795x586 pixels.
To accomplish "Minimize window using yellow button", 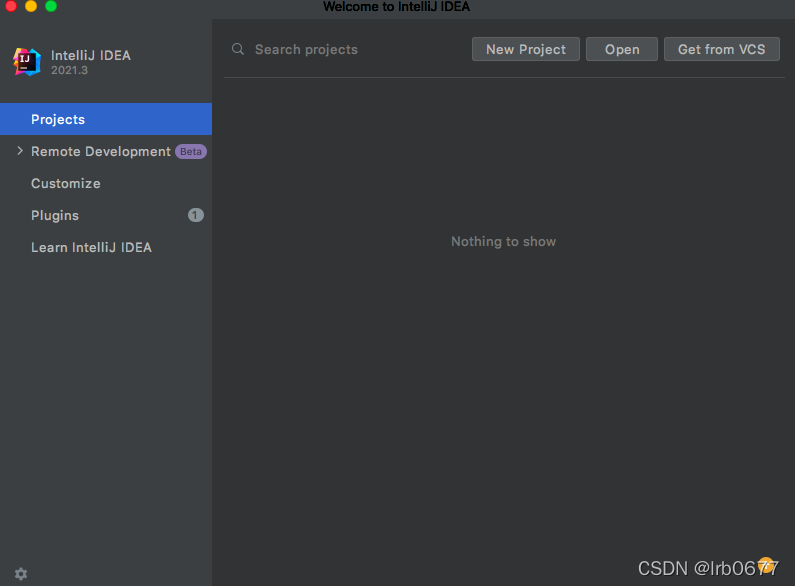I will click(x=31, y=6).
